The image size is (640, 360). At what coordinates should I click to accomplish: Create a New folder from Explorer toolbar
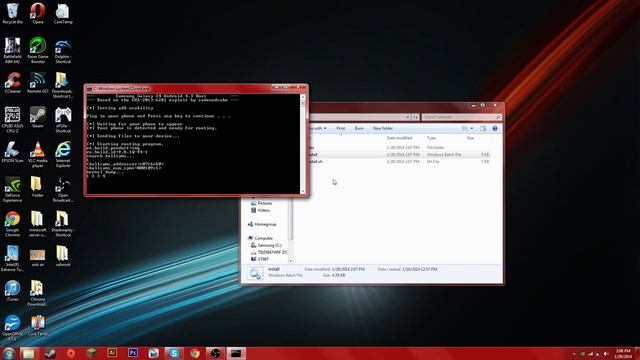click(x=383, y=129)
